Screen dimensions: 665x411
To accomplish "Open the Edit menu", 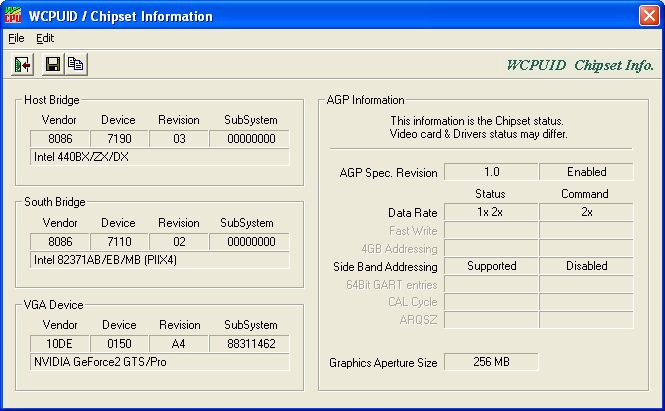I will click(x=45, y=38).
